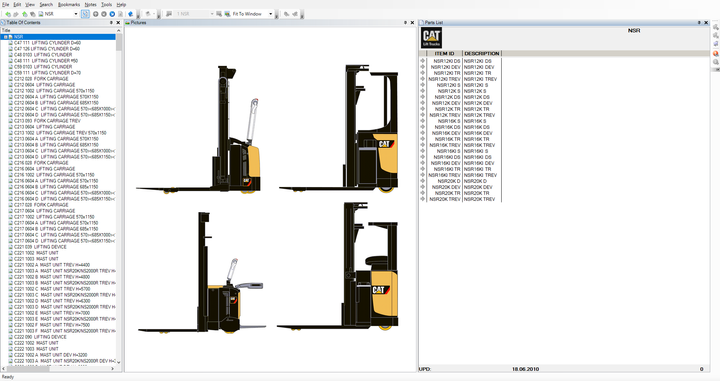Click the blue round play toolbar button
Screen dimensions: 720x381
(112, 14)
